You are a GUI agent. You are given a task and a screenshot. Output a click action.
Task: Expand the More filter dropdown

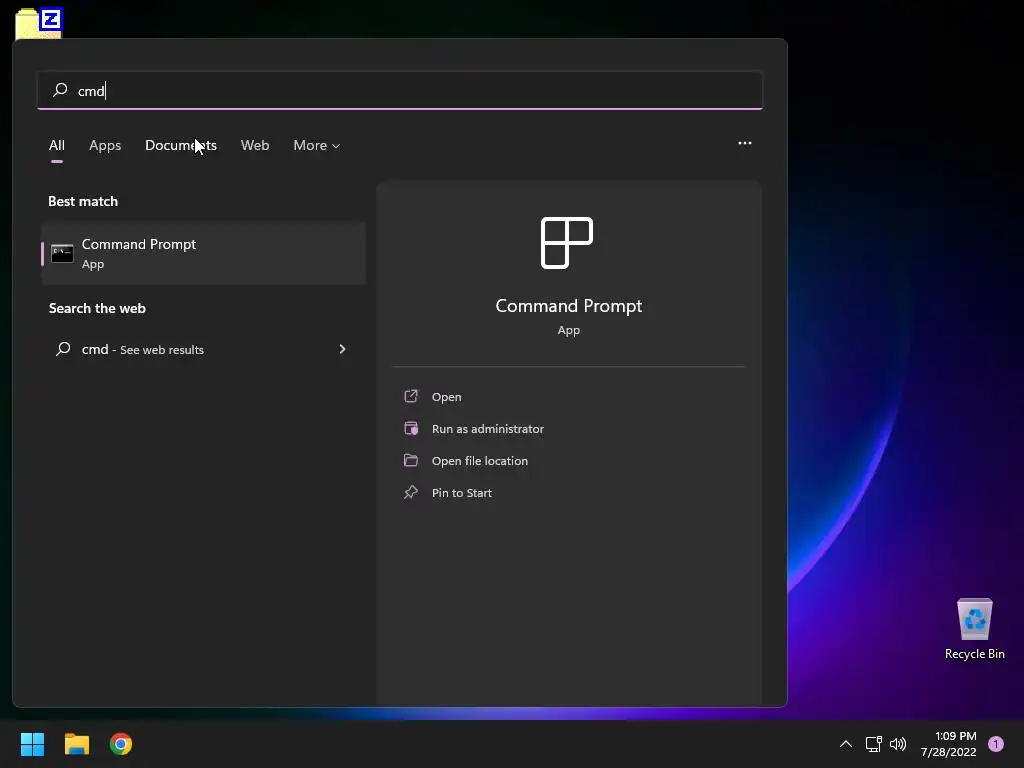click(317, 145)
